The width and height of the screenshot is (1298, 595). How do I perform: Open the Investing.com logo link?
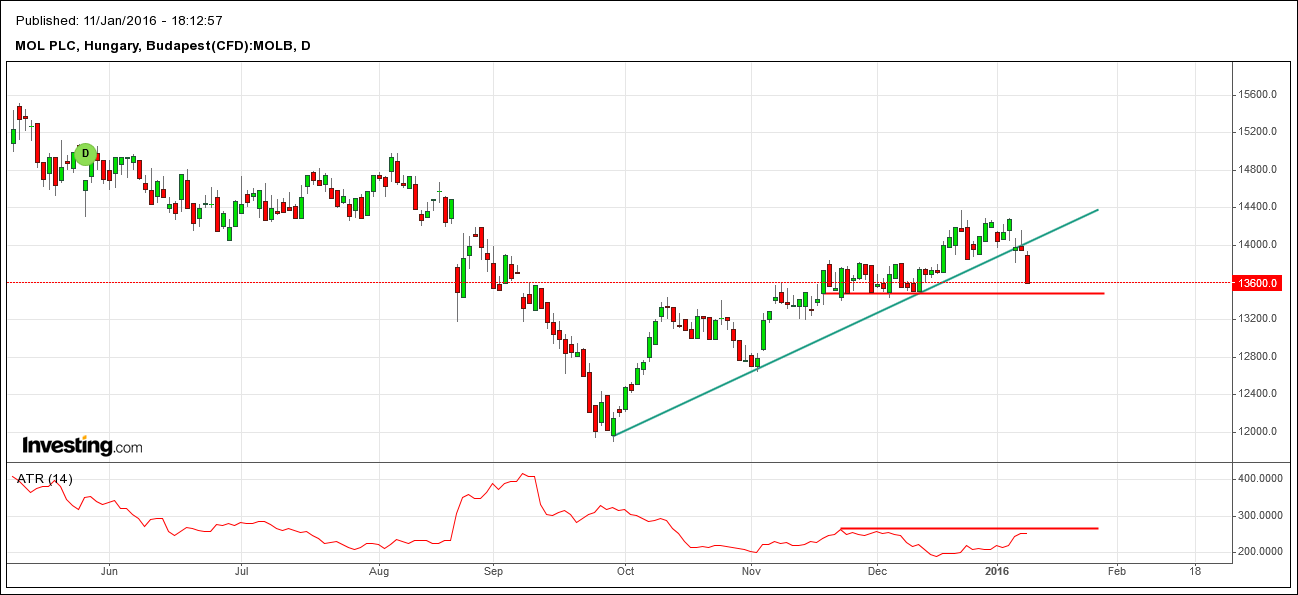tap(82, 446)
